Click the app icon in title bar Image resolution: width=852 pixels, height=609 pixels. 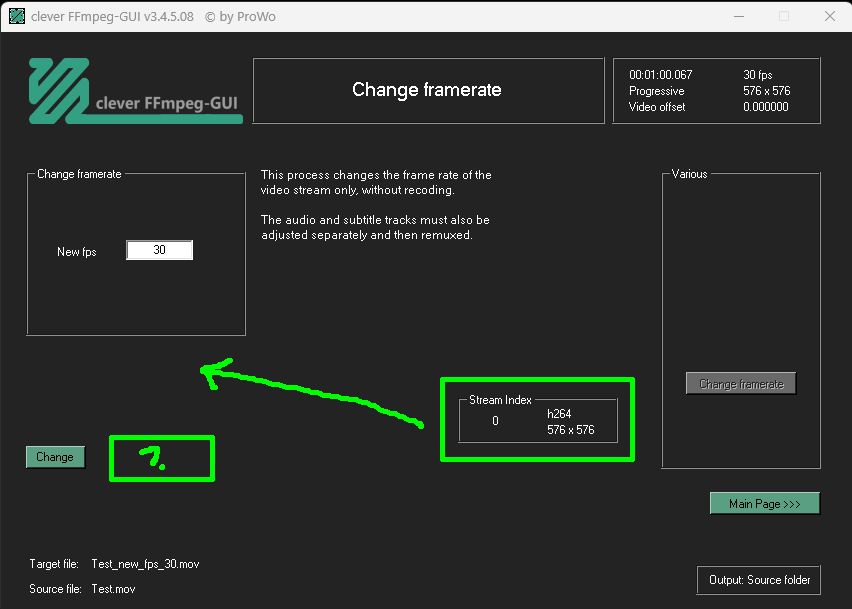point(17,16)
